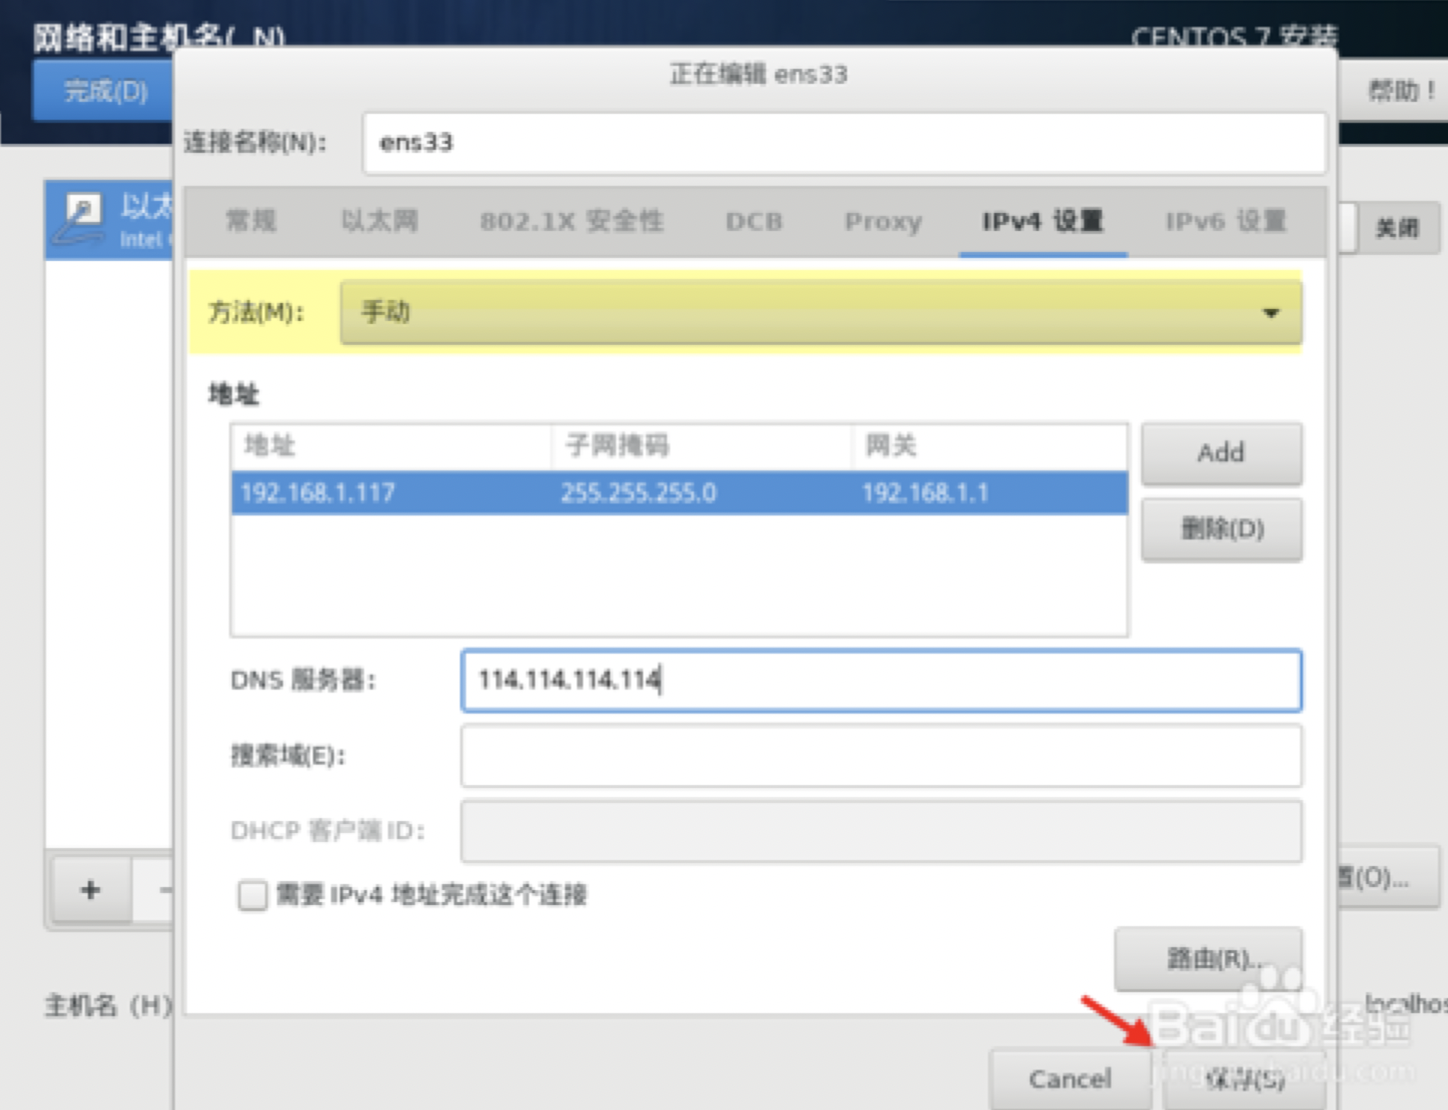This screenshot has height=1110, width=1448.
Task: Select gateway cell 192.168.1.1
Action: [x=925, y=493]
